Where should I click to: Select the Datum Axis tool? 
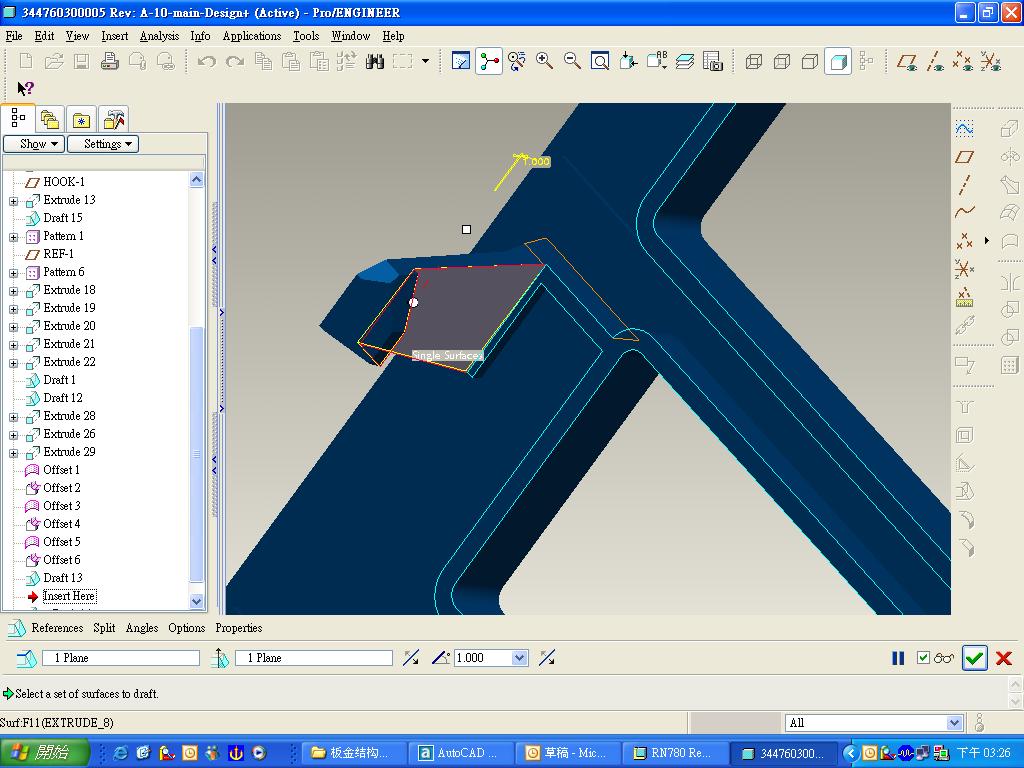[964, 185]
